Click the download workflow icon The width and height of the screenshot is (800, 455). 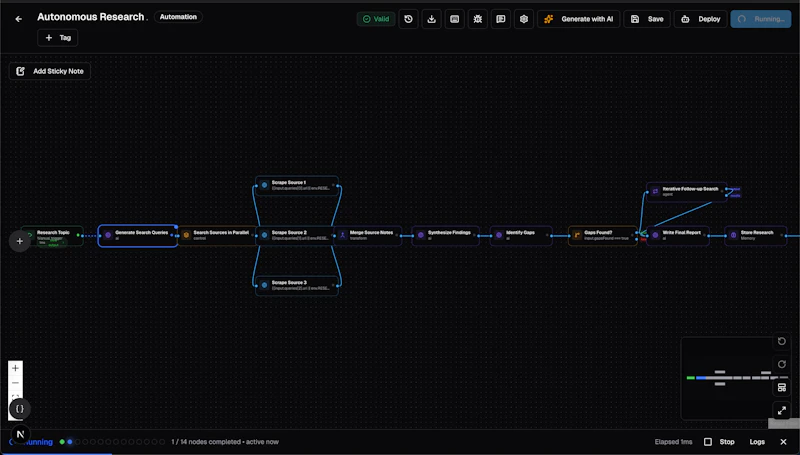(431, 19)
